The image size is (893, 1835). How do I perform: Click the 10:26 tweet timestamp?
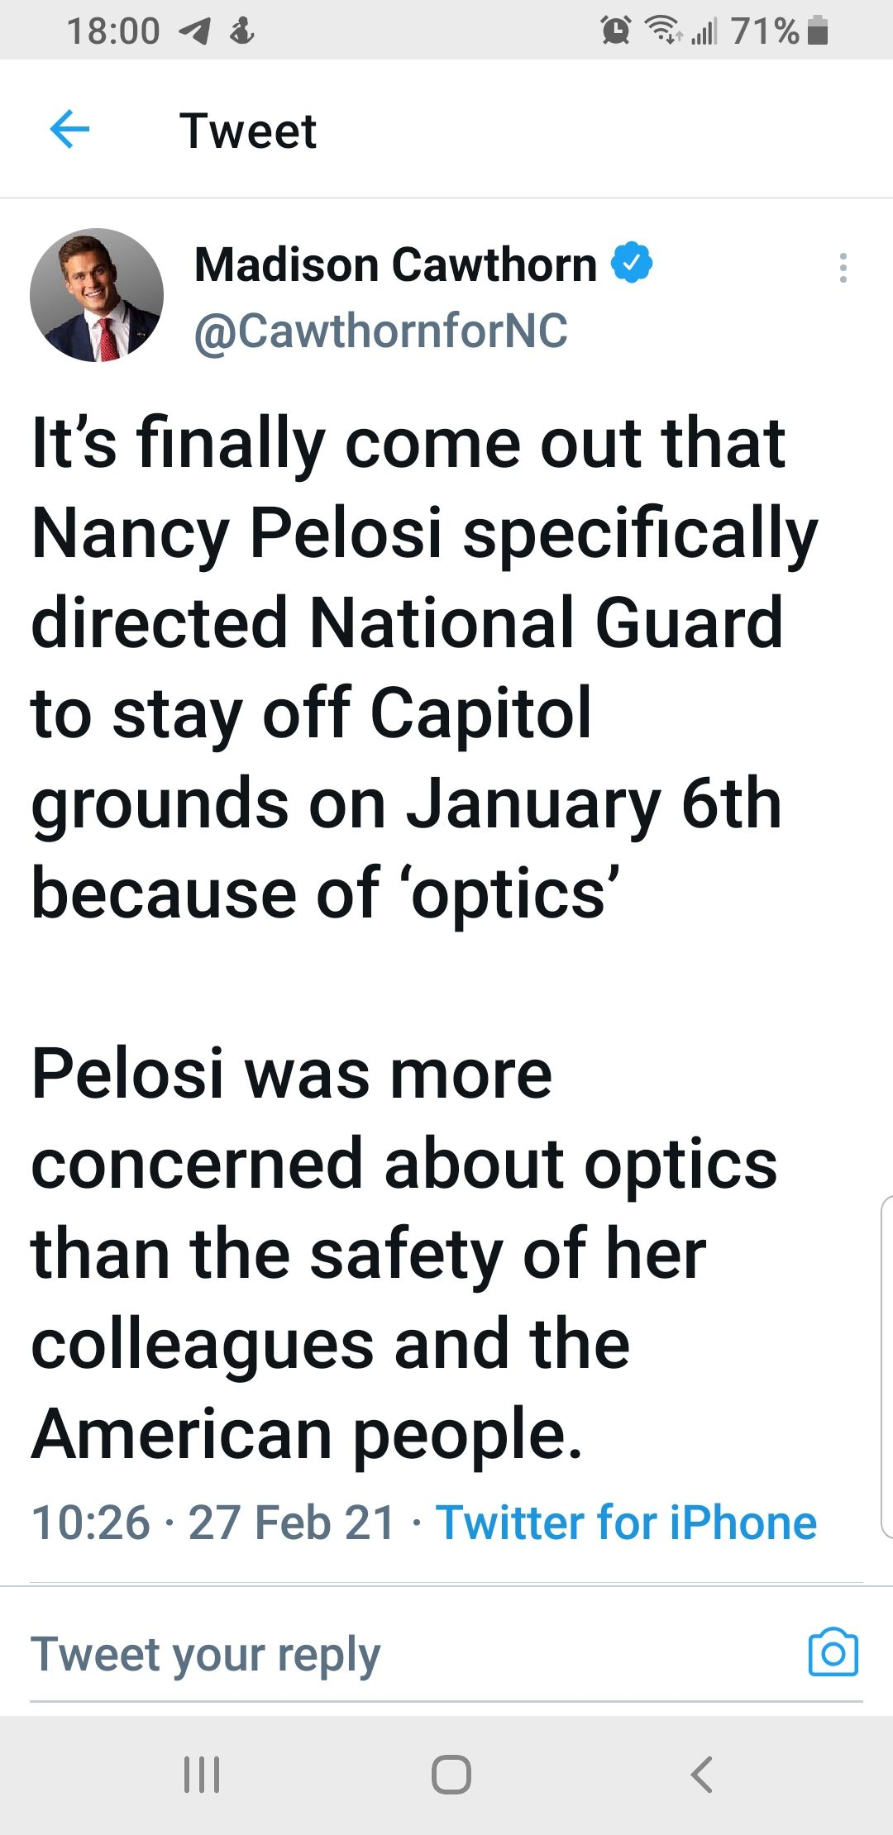coord(90,1523)
